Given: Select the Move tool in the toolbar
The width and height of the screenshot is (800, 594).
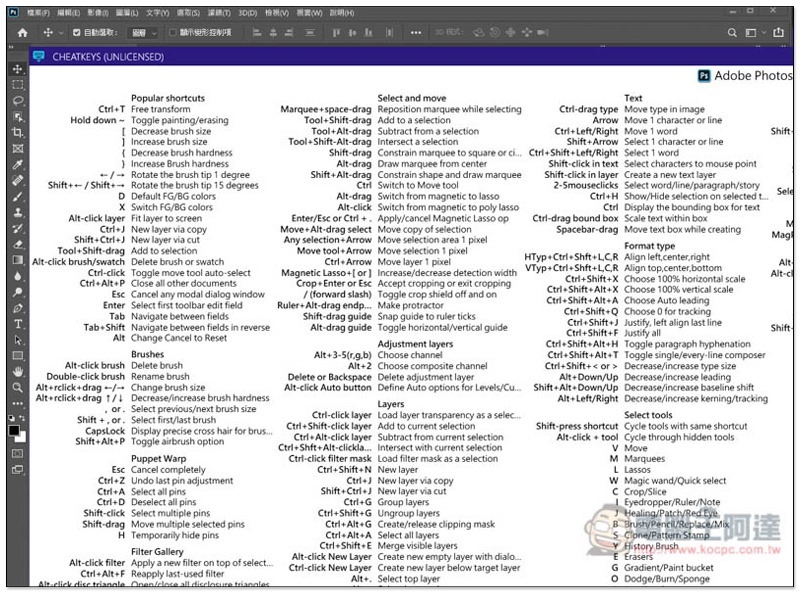Looking at the screenshot, I should 18,69.
